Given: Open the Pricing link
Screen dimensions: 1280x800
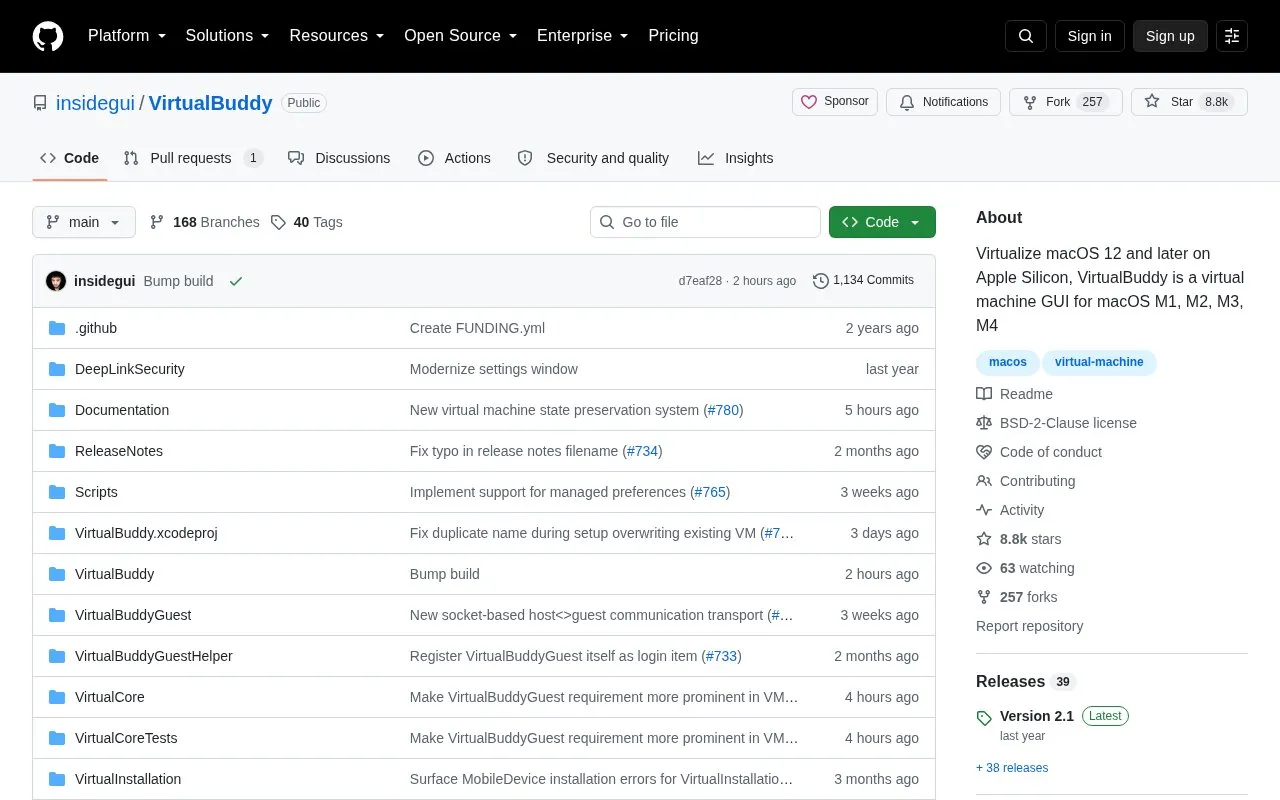Looking at the screenshot, I should tap(673, 36).
